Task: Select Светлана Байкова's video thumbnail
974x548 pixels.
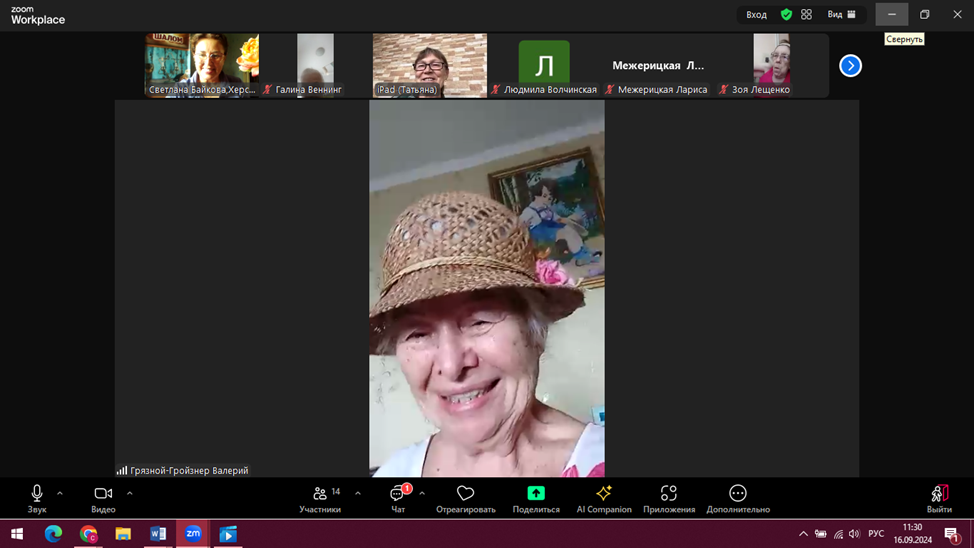Action: click(x=202, y=64)
